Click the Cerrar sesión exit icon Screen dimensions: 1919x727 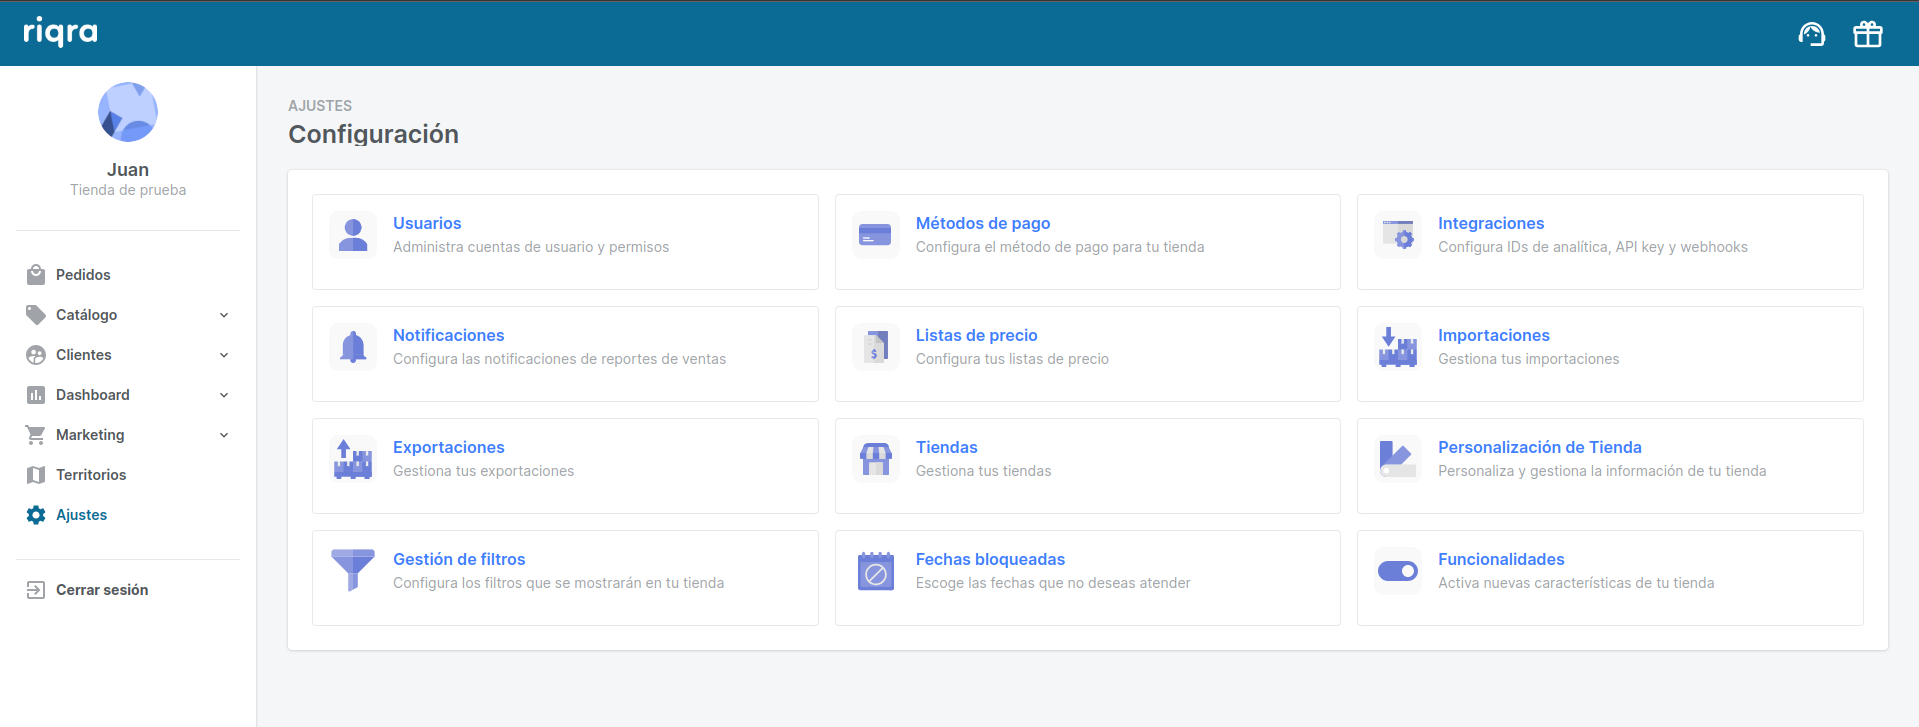[x=36, y=590]
